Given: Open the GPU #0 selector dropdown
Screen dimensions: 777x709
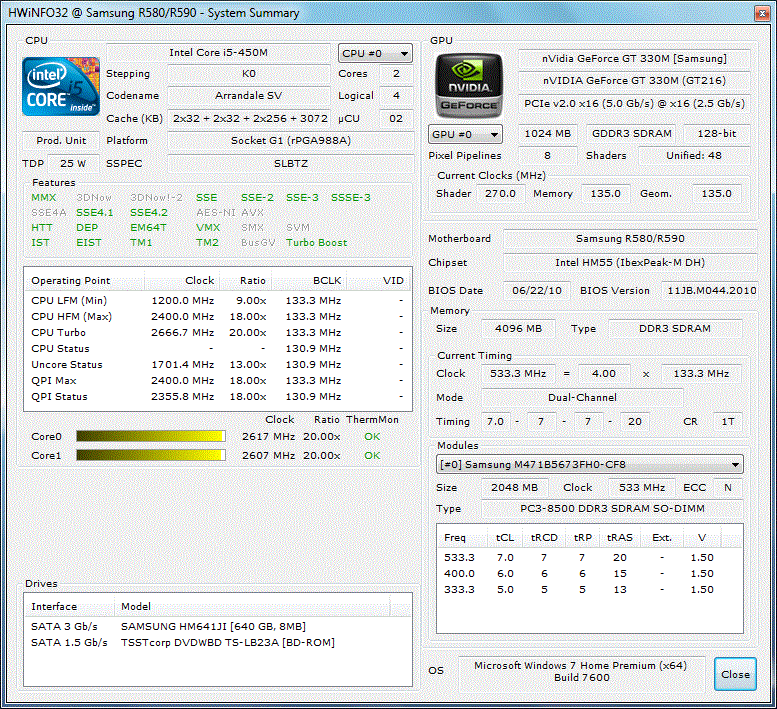Looking at the screenshot, I should [465, 134].
